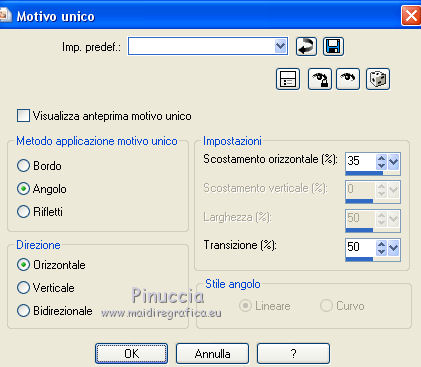Toggle the dialog layout panel icon
The width and height of the screenshot is (421, 367).
pos(288,79)
